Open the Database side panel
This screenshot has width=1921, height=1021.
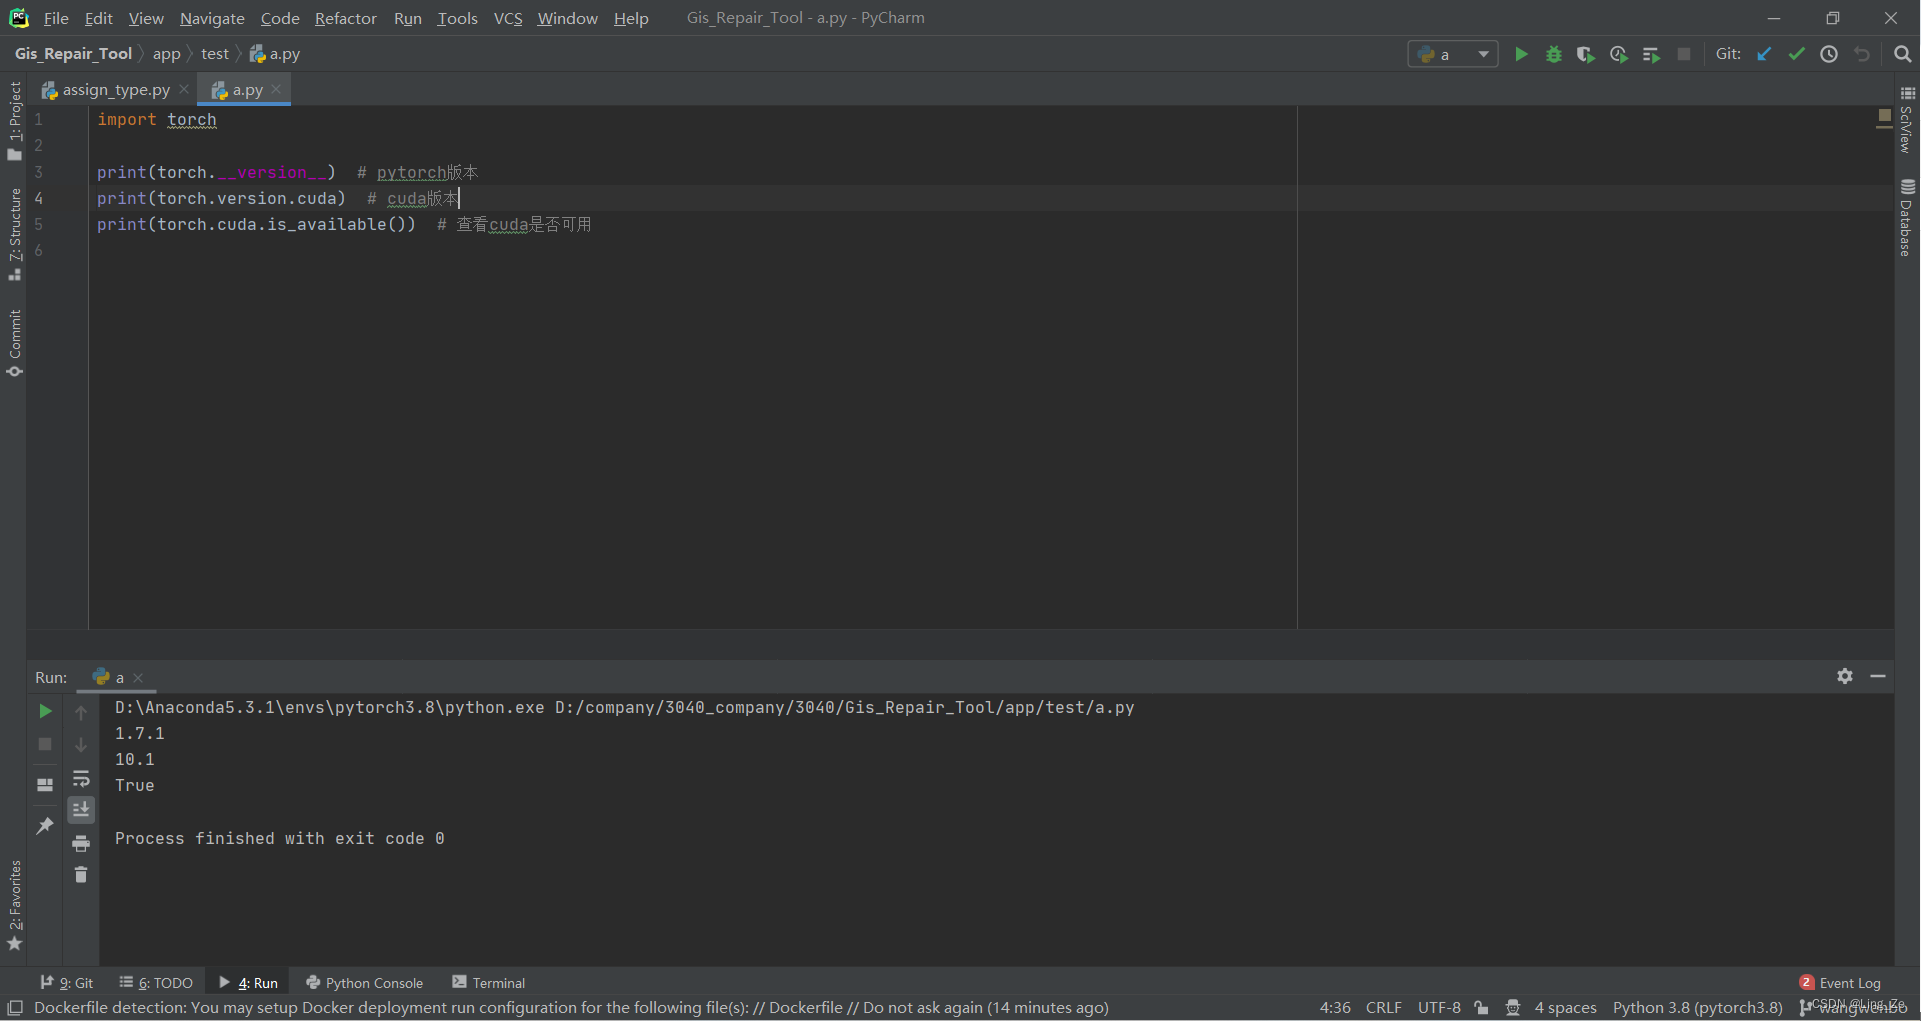click(x=1907, y=217)
